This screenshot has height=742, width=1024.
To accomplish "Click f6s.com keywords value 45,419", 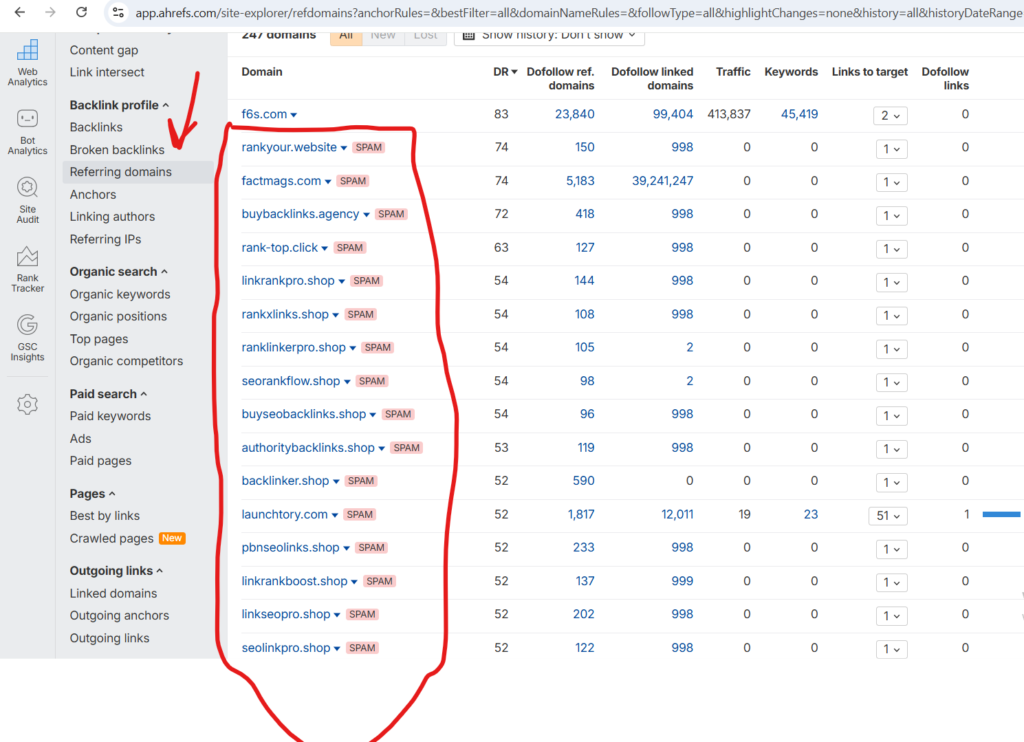I will click(x=799, y=114).
